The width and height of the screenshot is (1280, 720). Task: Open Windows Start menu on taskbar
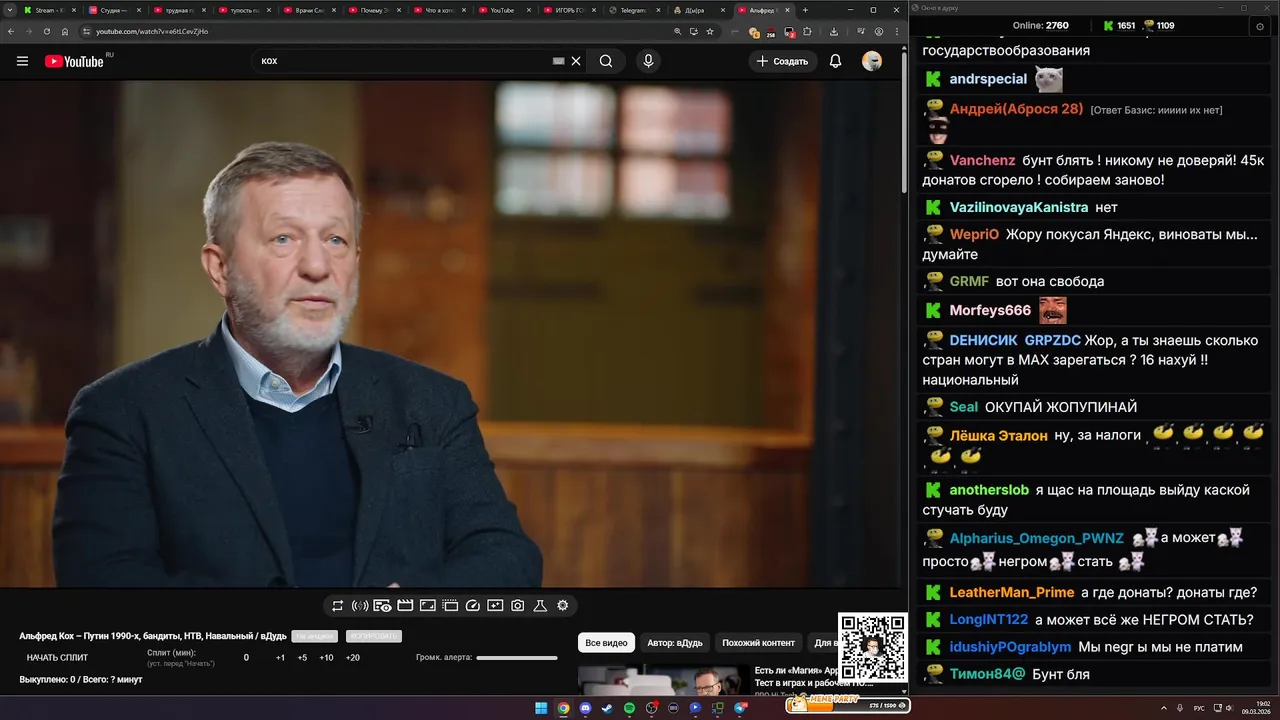point(541,708)
